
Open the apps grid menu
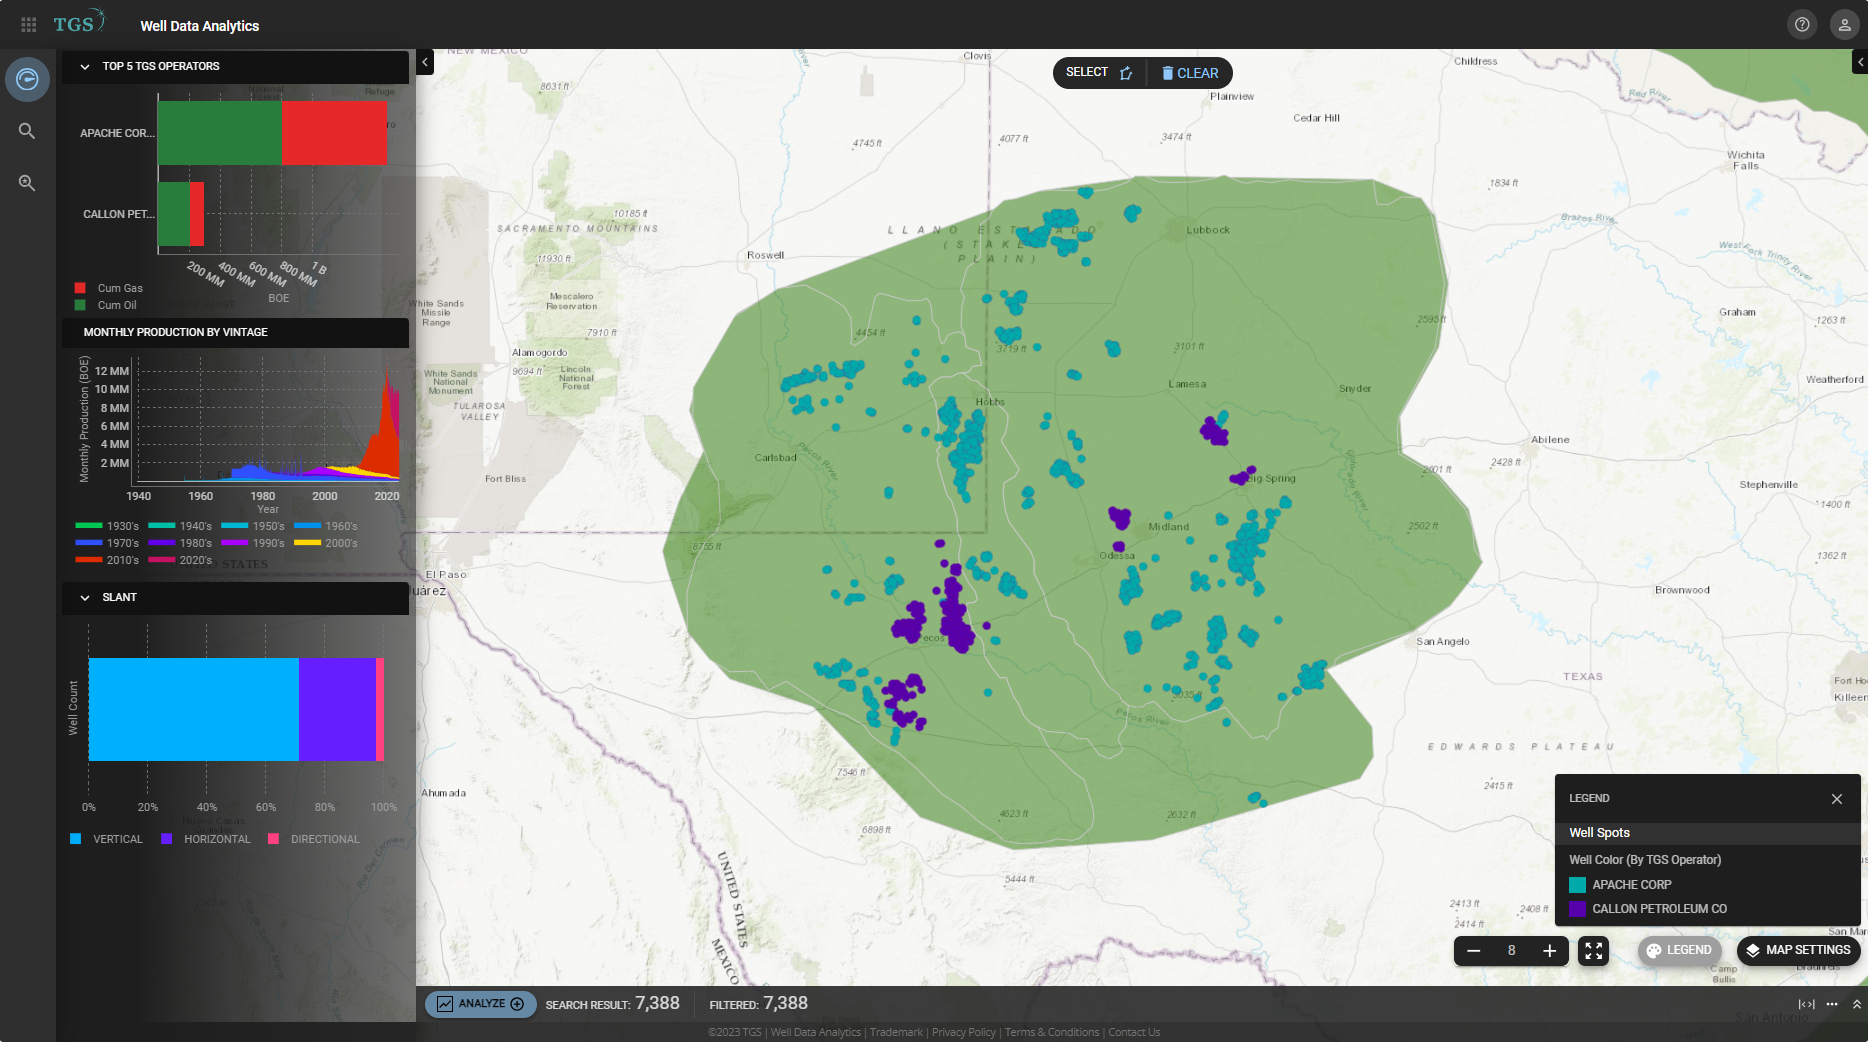point(29,24)
